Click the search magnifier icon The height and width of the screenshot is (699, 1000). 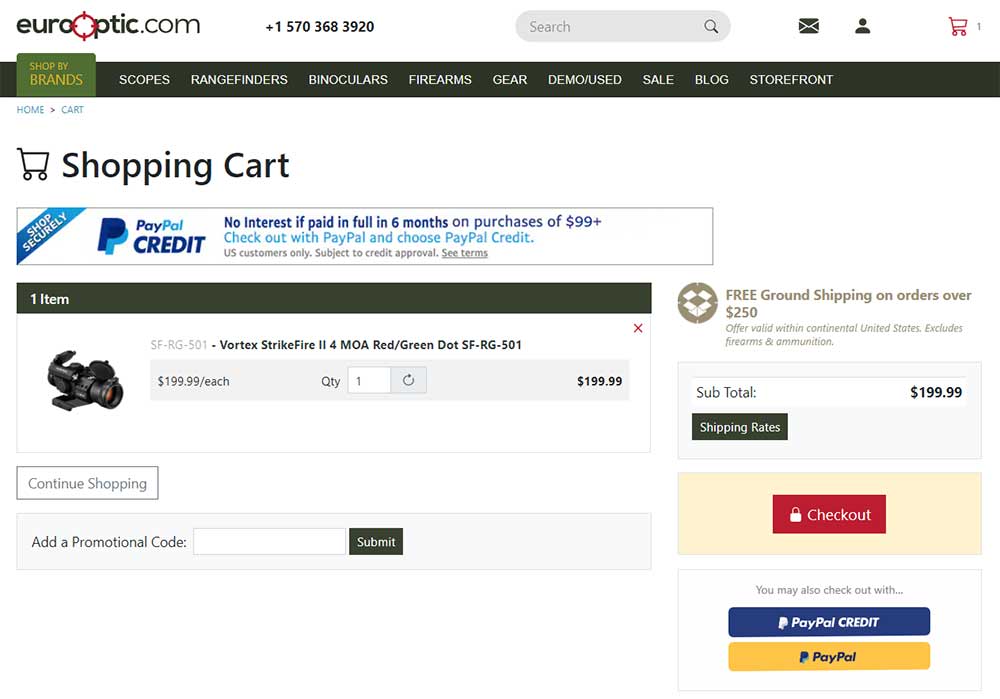(x=711, y=27)
